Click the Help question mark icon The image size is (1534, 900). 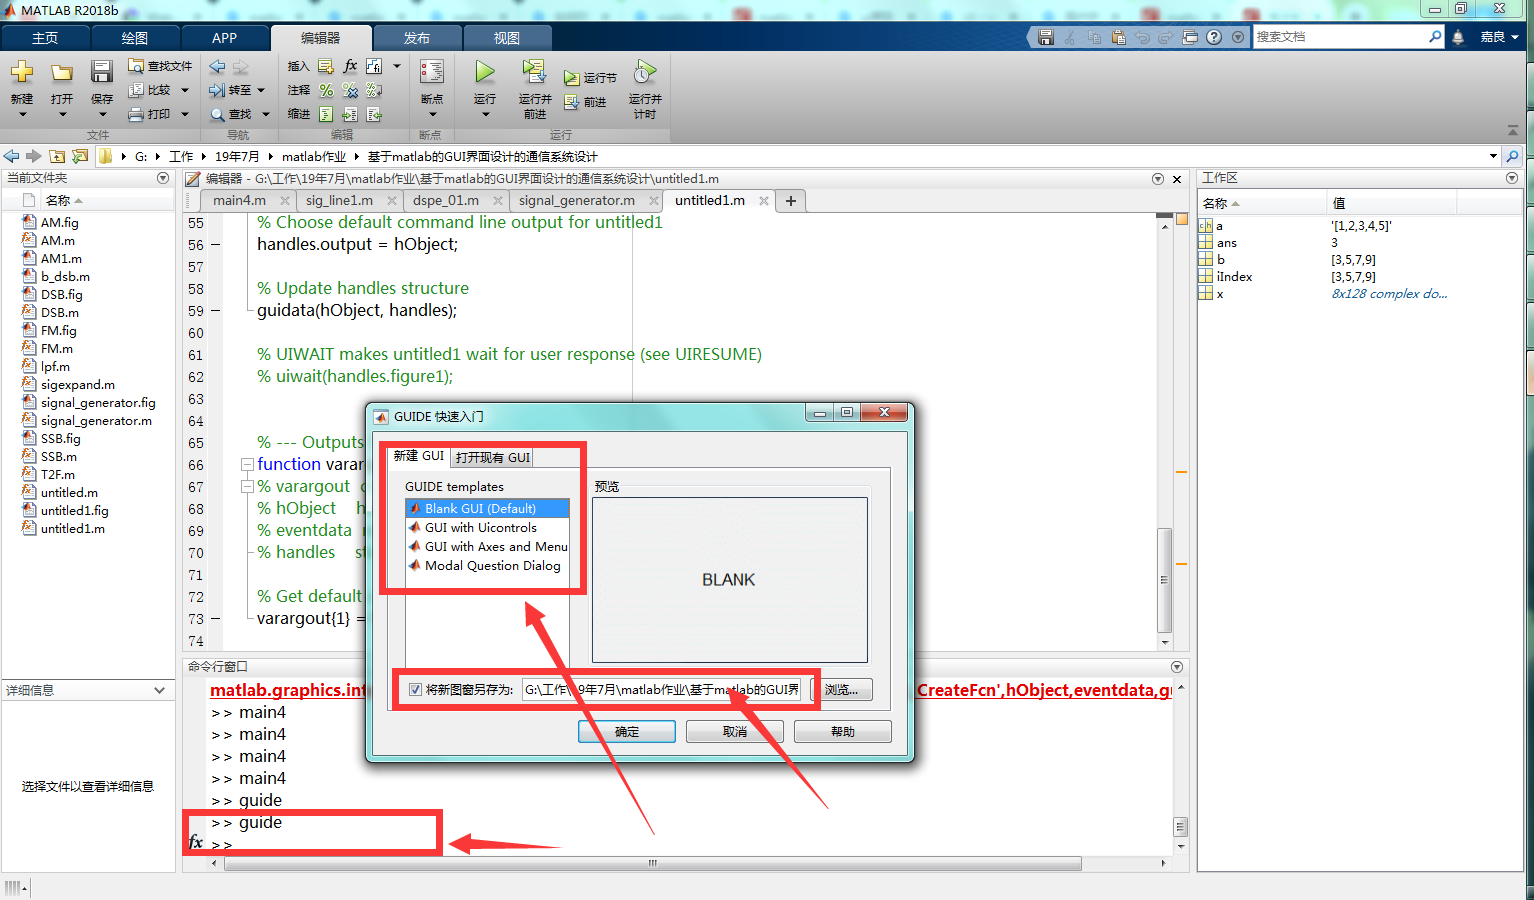click(1214, 37)
